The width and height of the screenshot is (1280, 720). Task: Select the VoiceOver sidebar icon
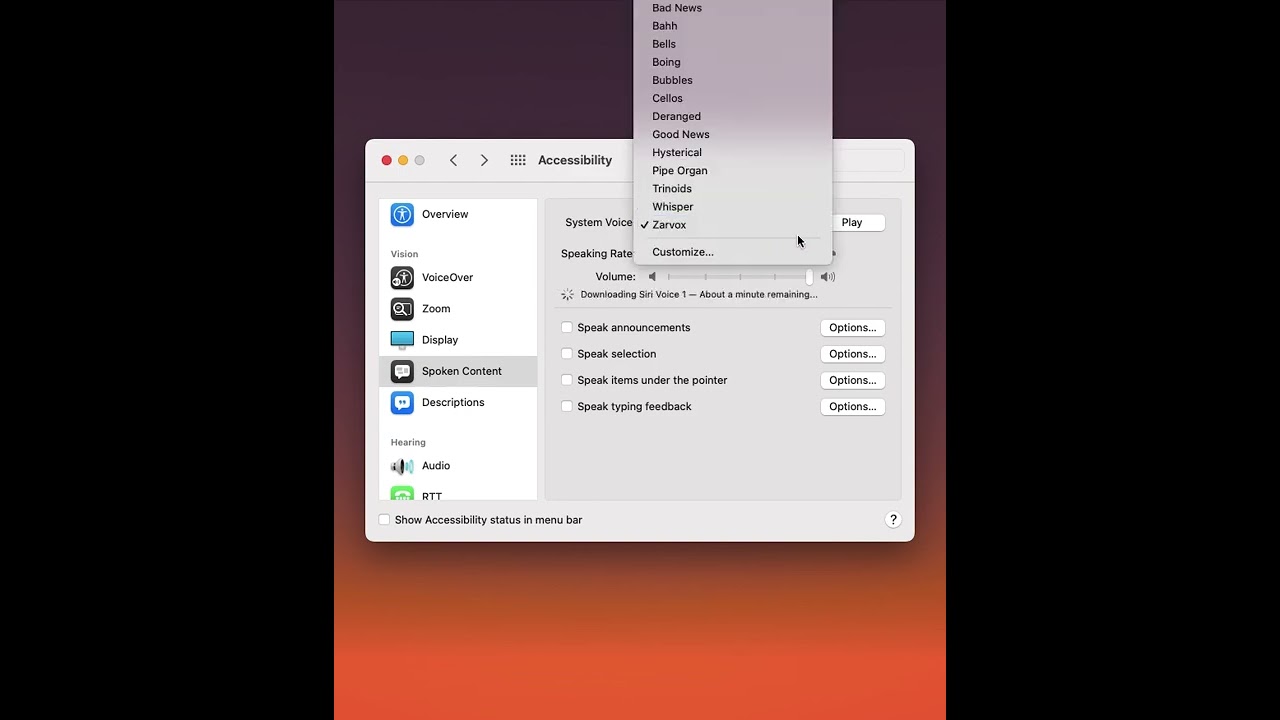point(402,277)
